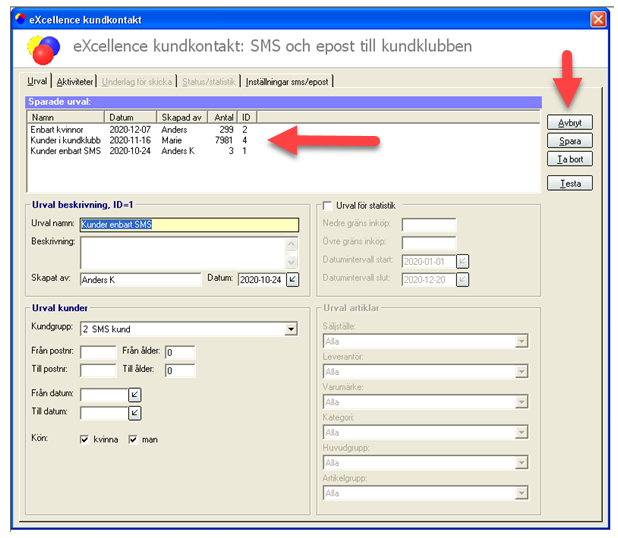The image size is (618, 538).
Task: Open Inställningar sms/epost tab
Action: [287, 82]
